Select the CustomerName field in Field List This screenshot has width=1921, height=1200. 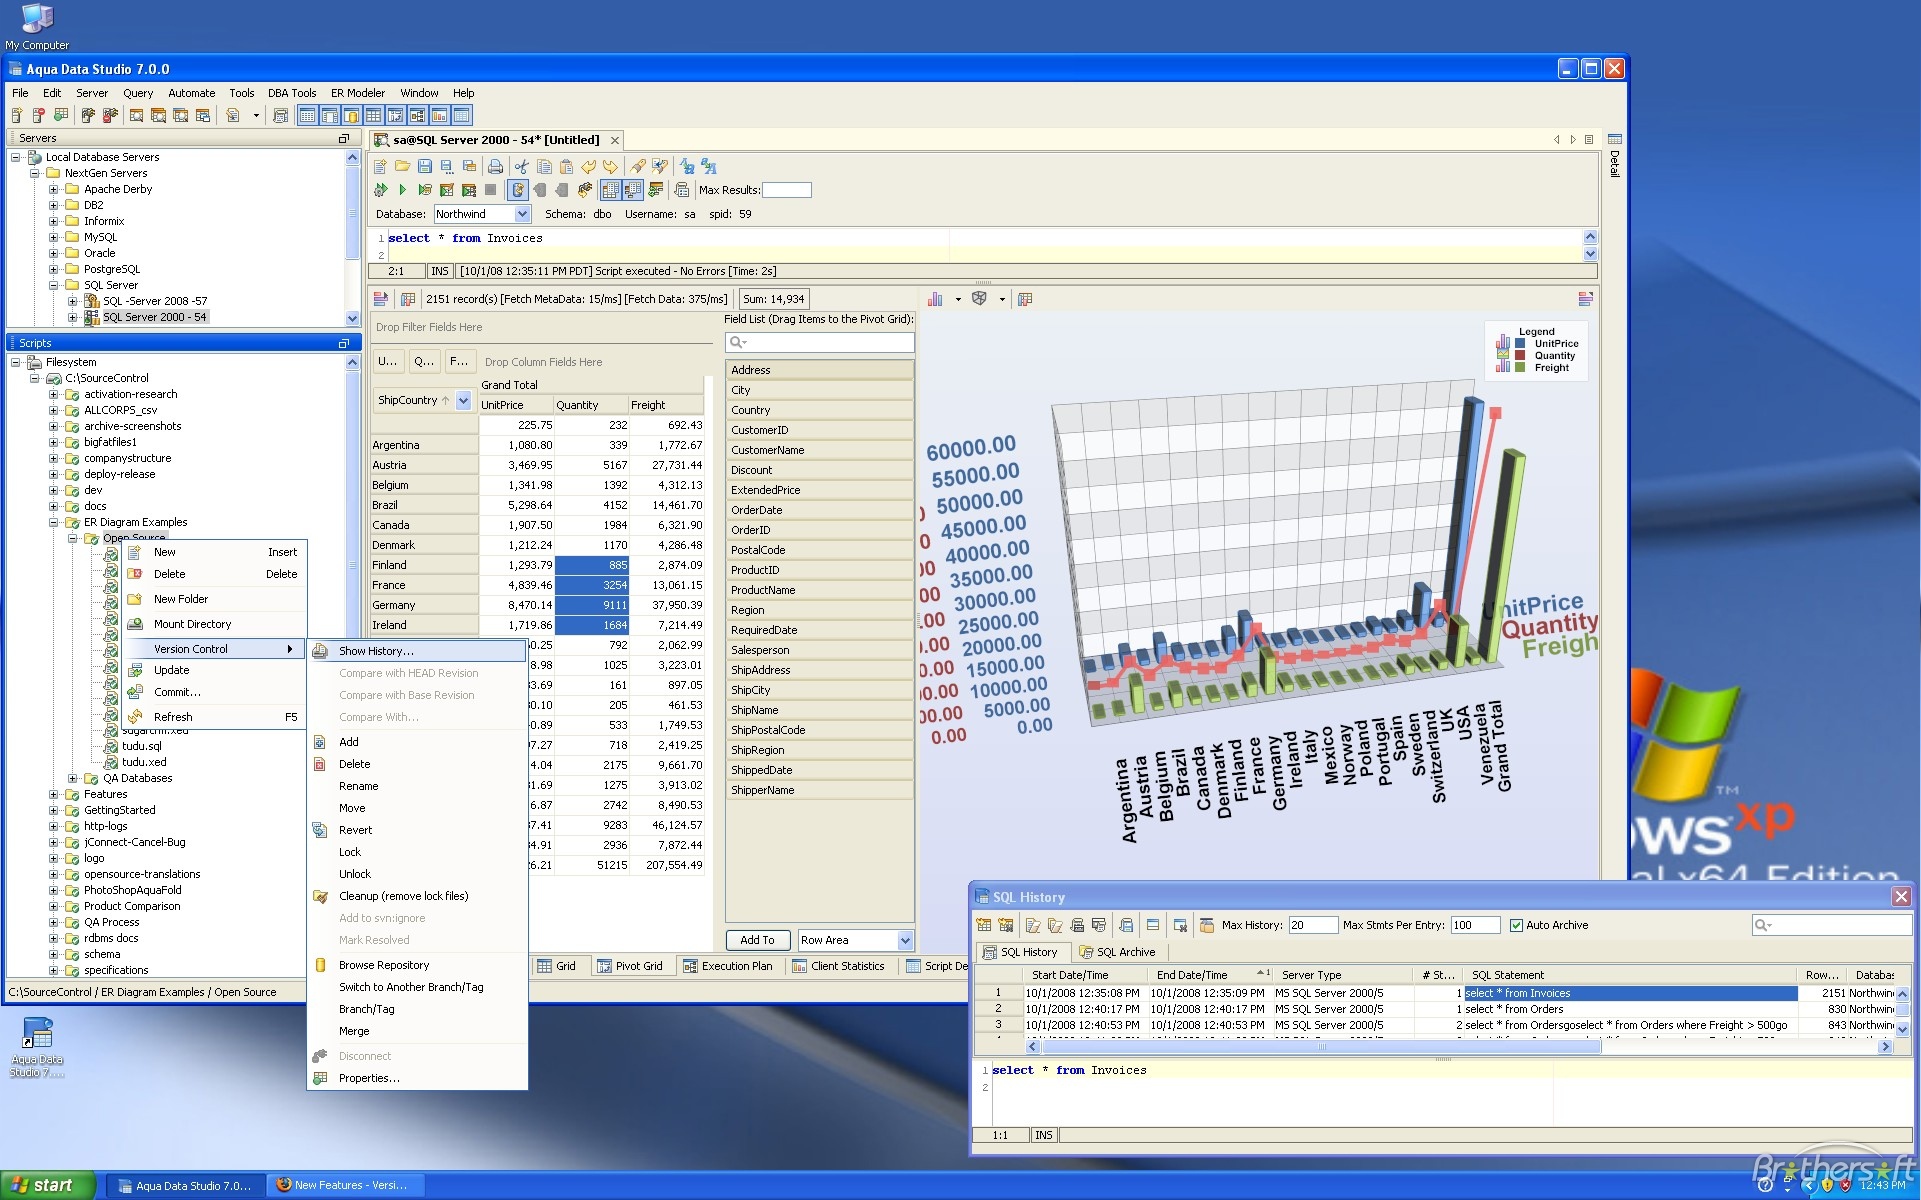pos(820,450)
